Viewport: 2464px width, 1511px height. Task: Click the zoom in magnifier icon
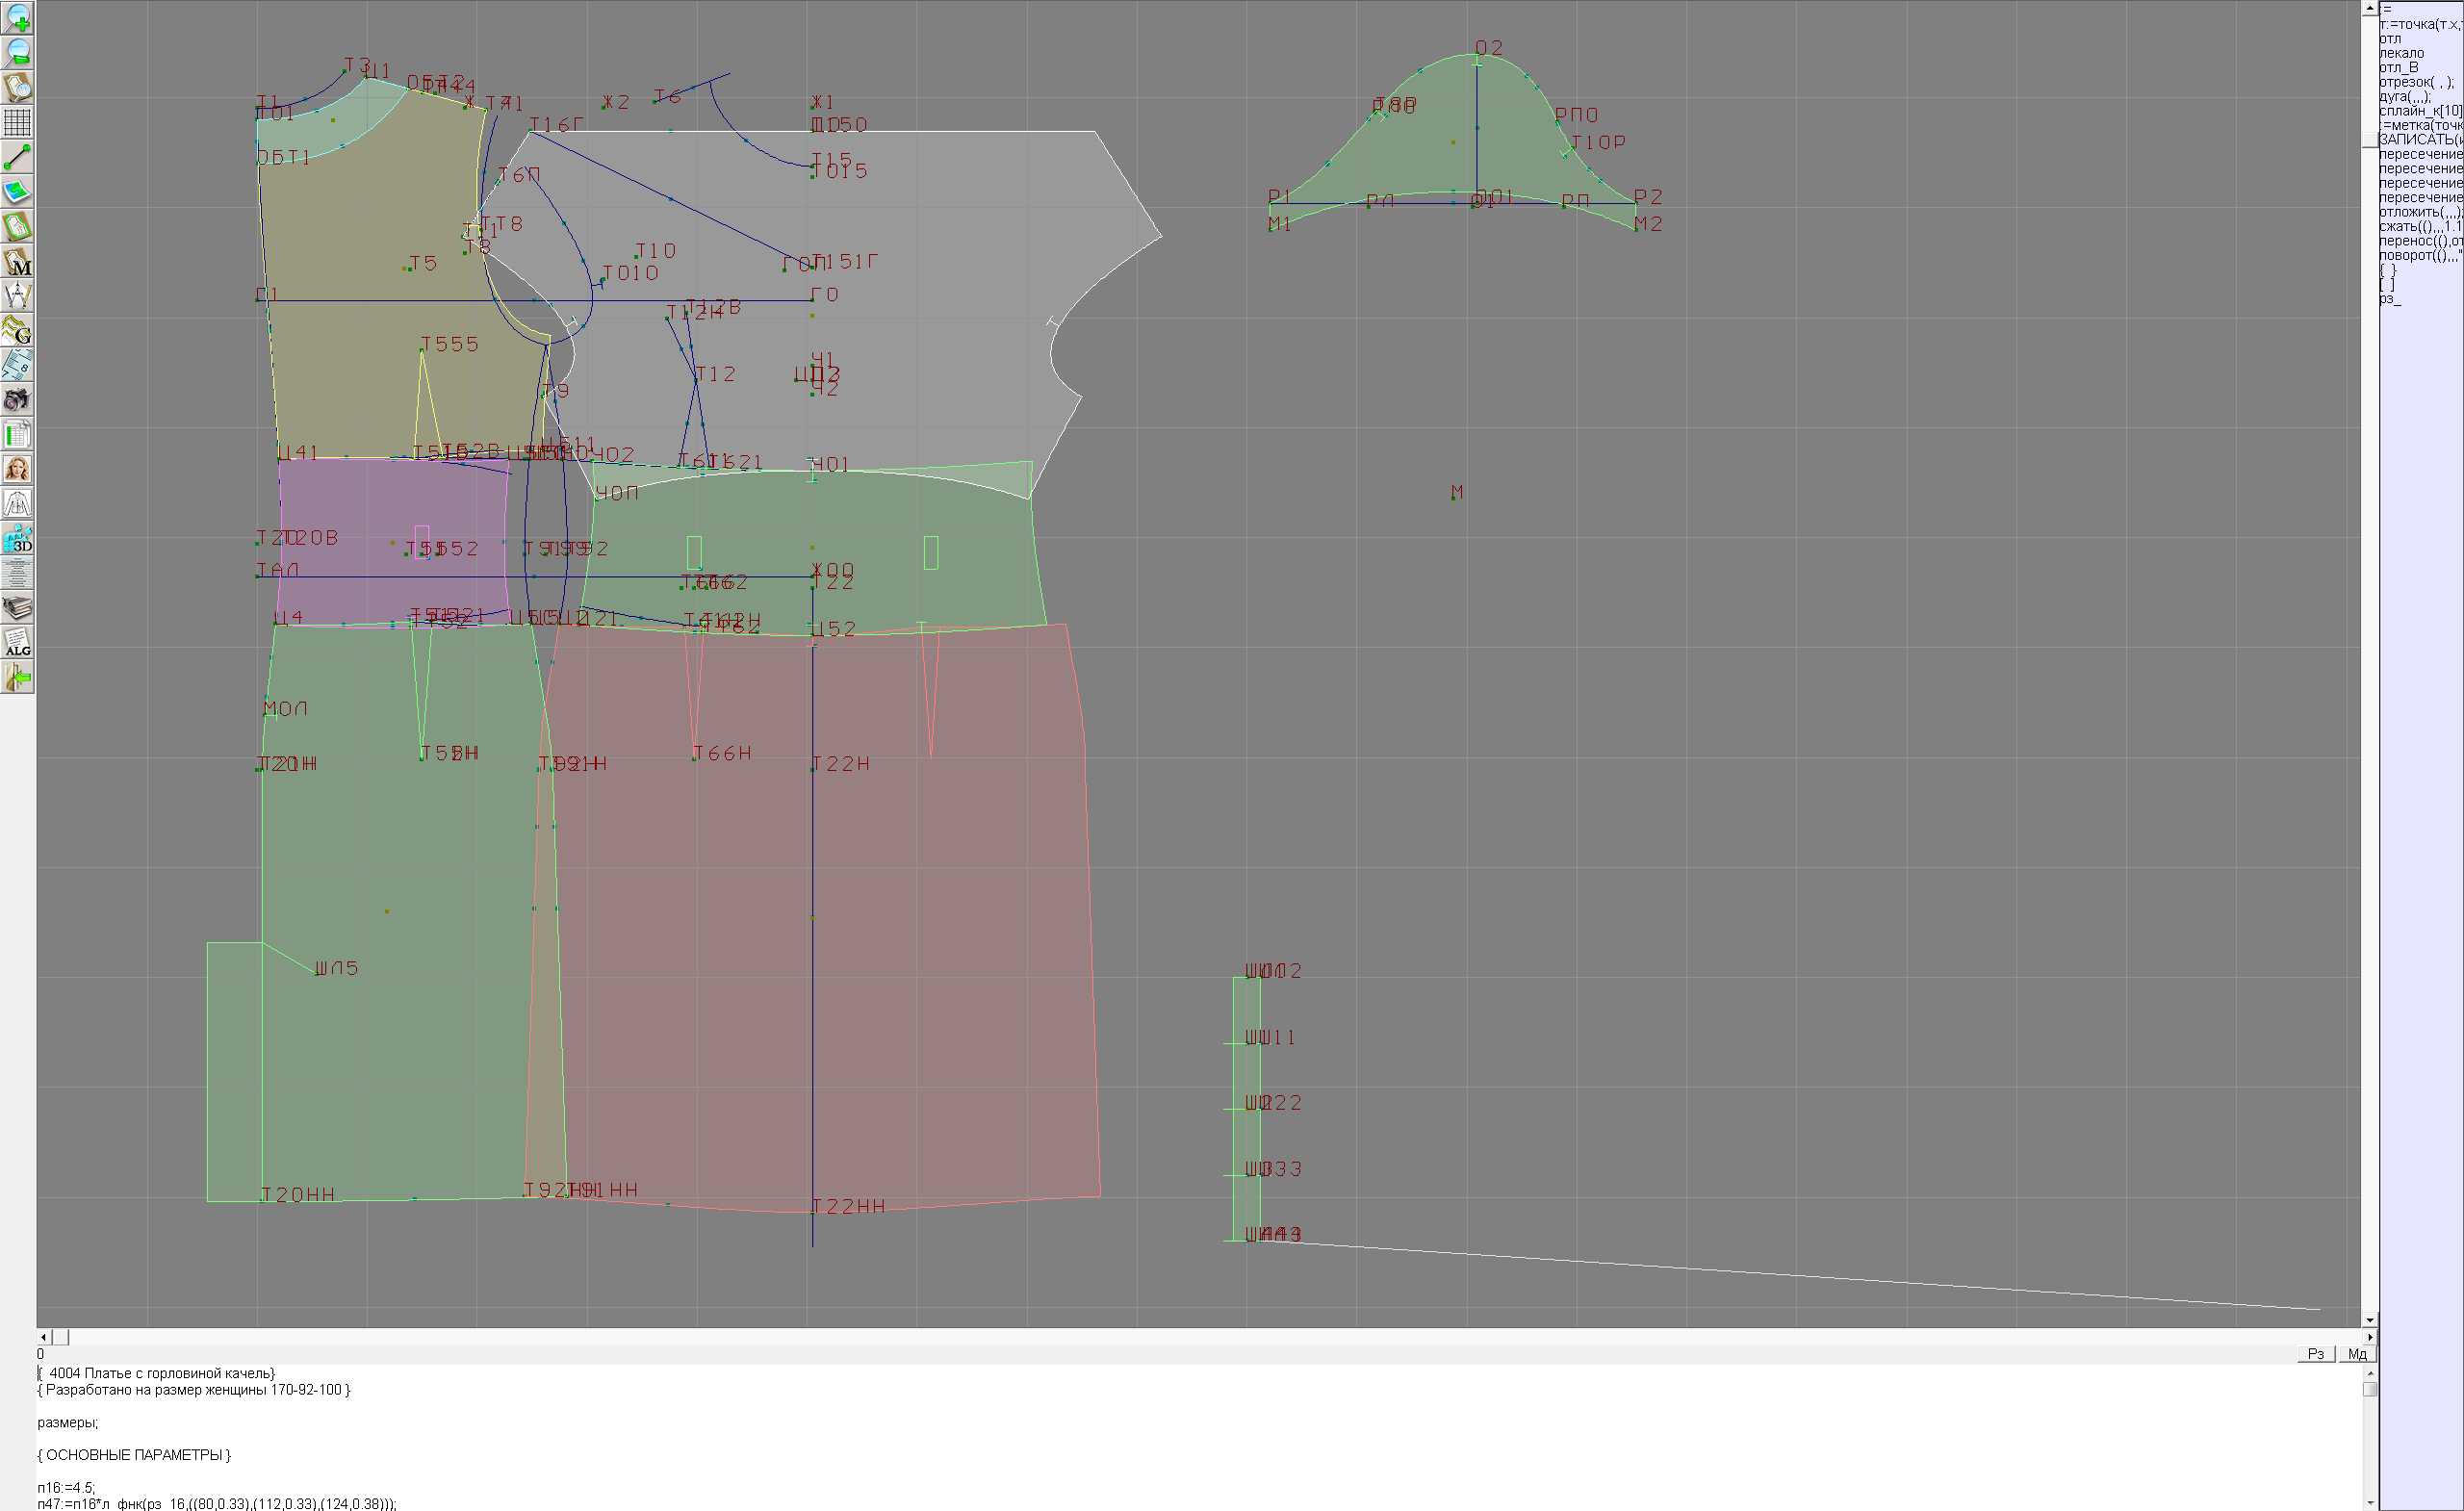(x=17, y=18)
